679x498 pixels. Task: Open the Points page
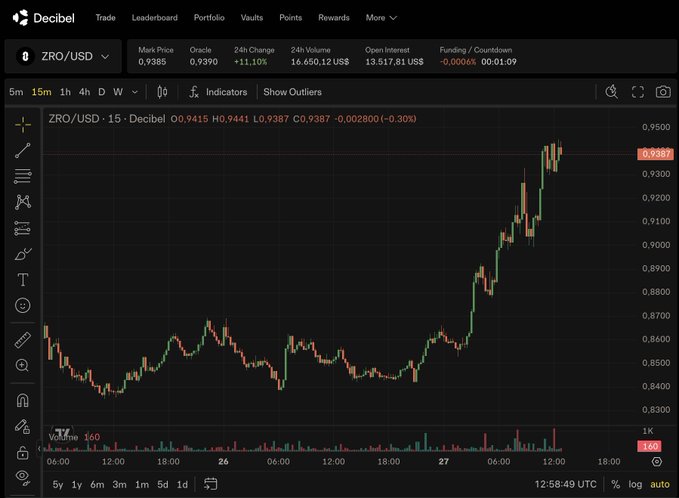point(290,18)
